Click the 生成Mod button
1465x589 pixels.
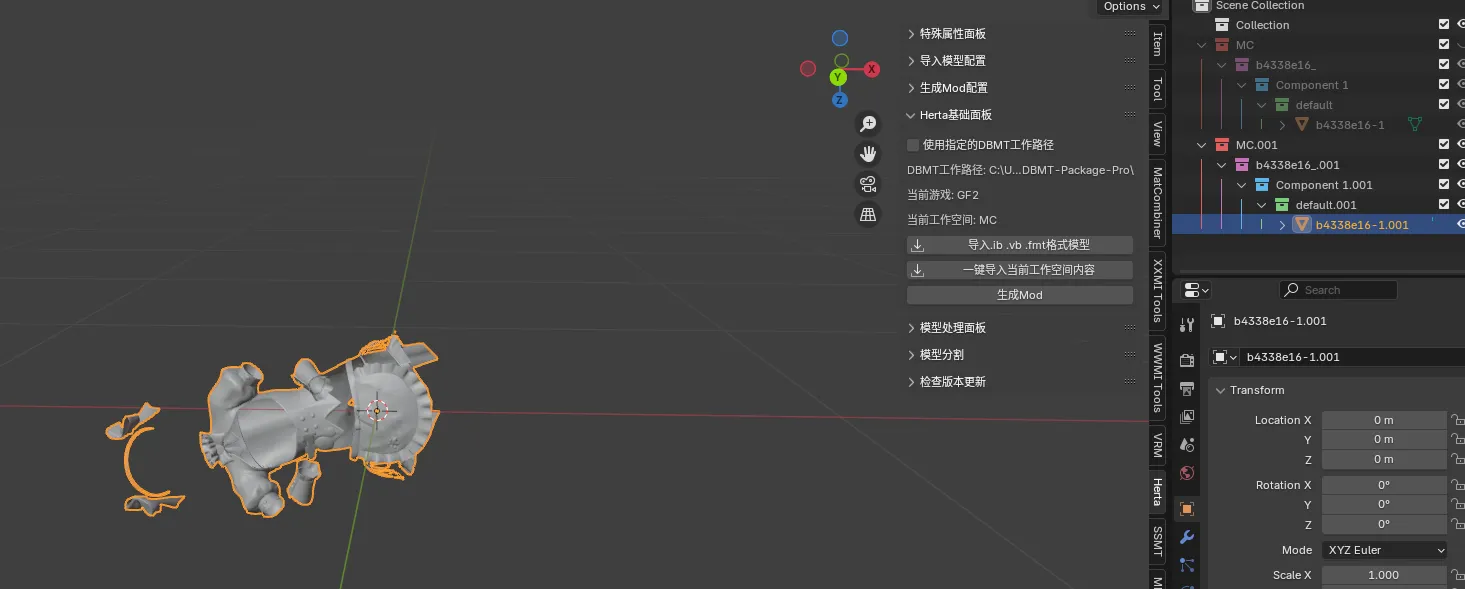coord(1020,295)
